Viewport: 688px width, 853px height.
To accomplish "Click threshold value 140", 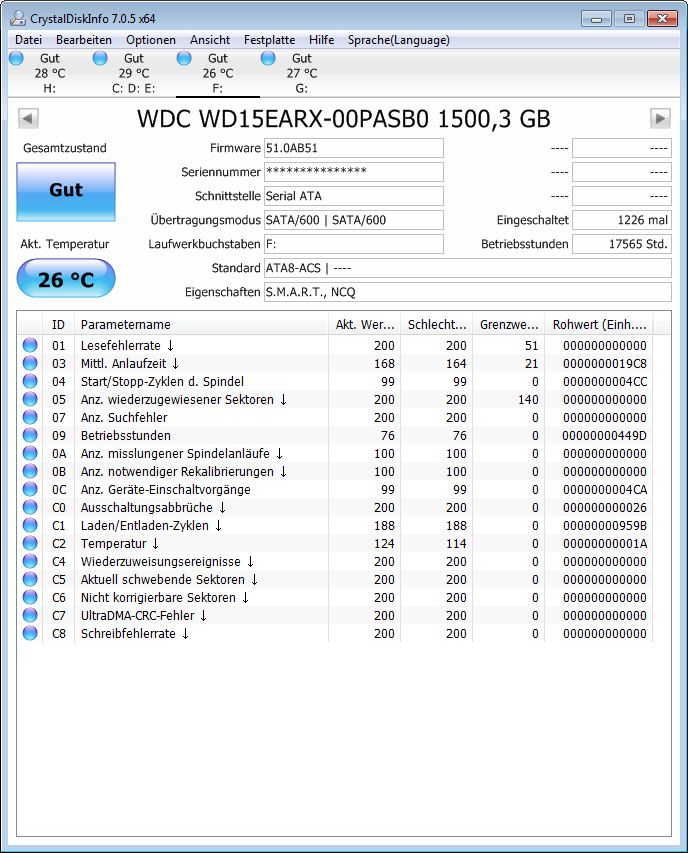I will (528, 399).
